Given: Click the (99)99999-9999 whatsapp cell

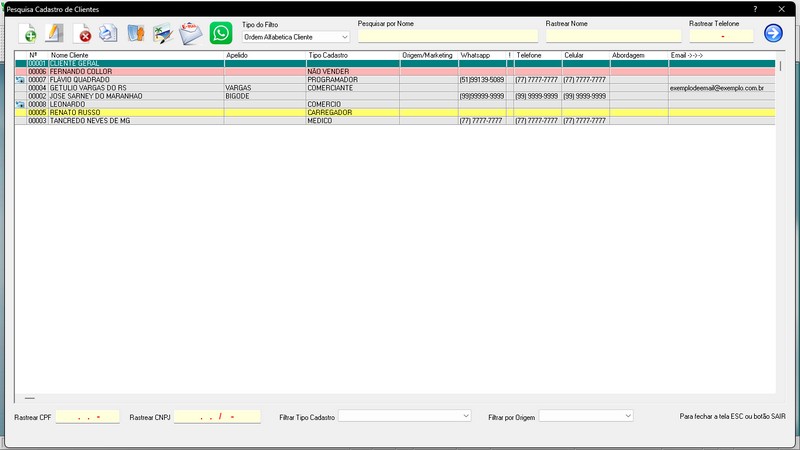Looking at the screenshot, I should [x=482, y=96].
